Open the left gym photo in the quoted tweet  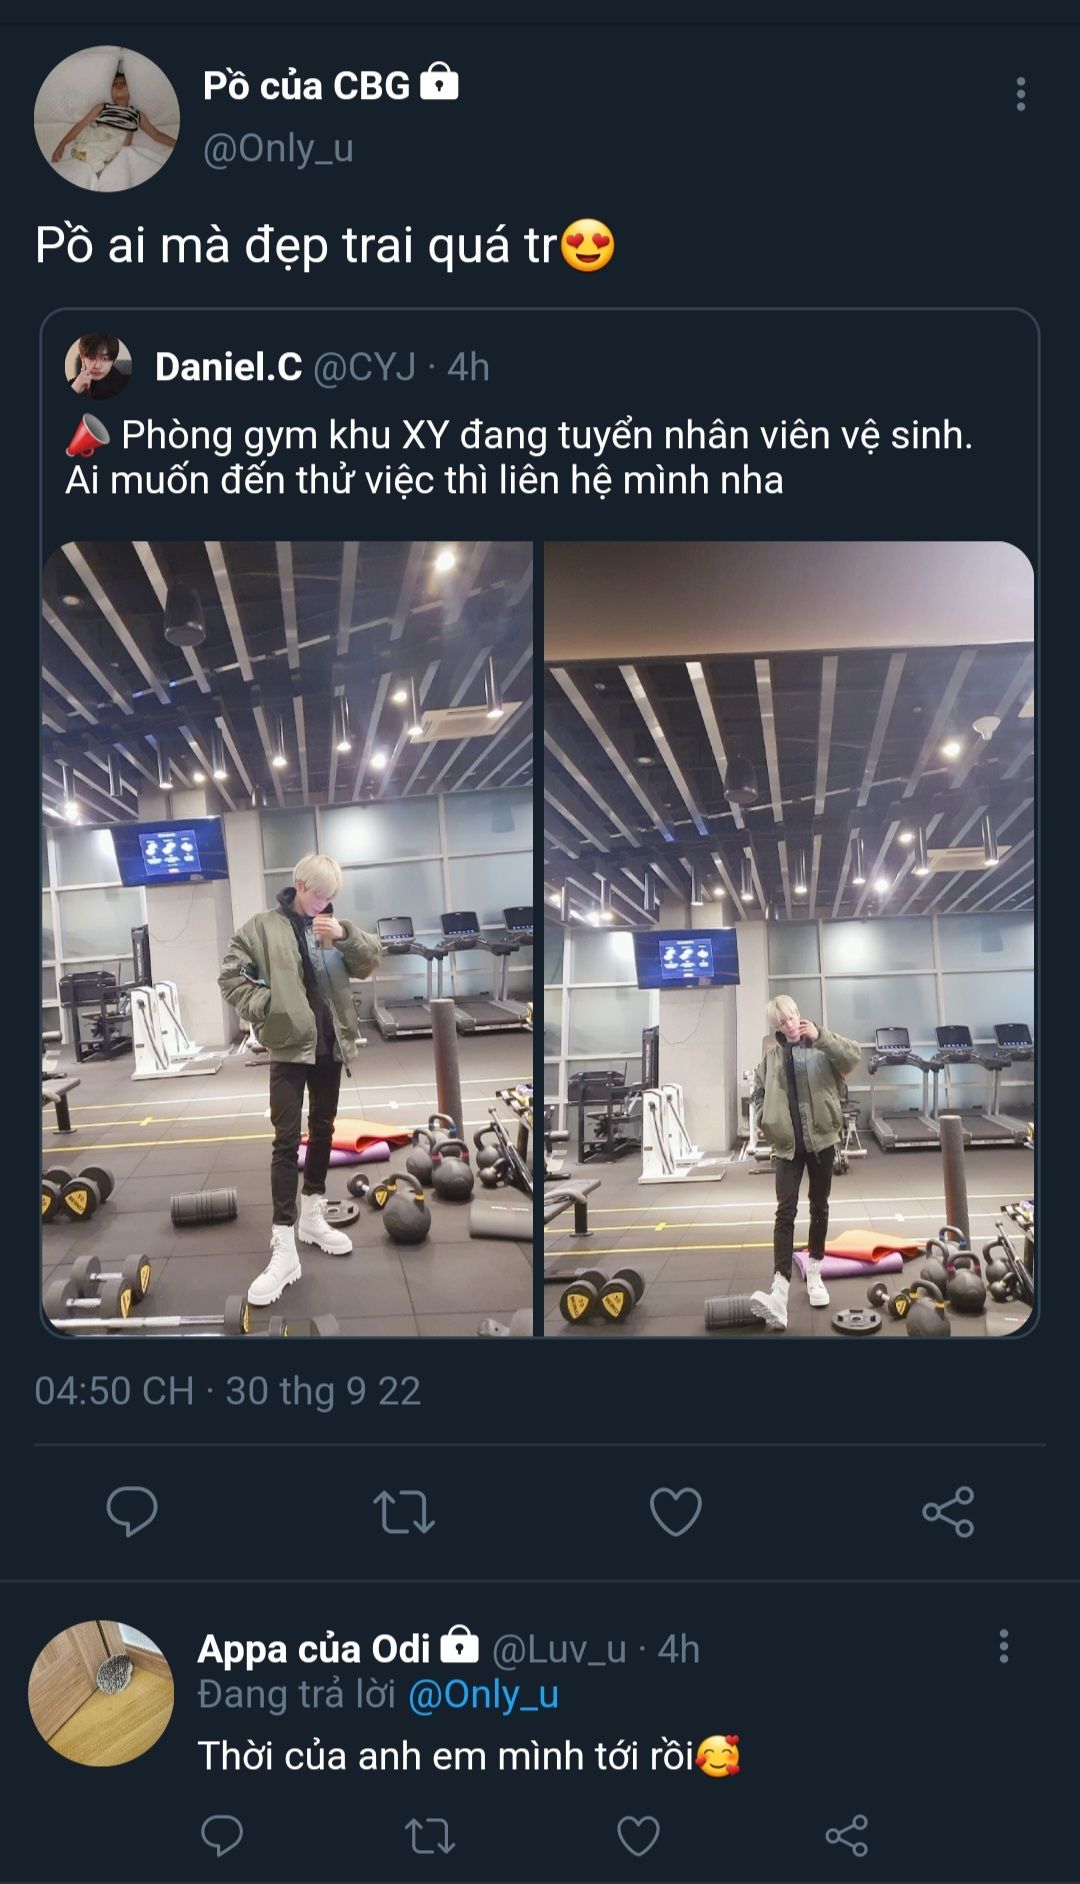(287, 938)
